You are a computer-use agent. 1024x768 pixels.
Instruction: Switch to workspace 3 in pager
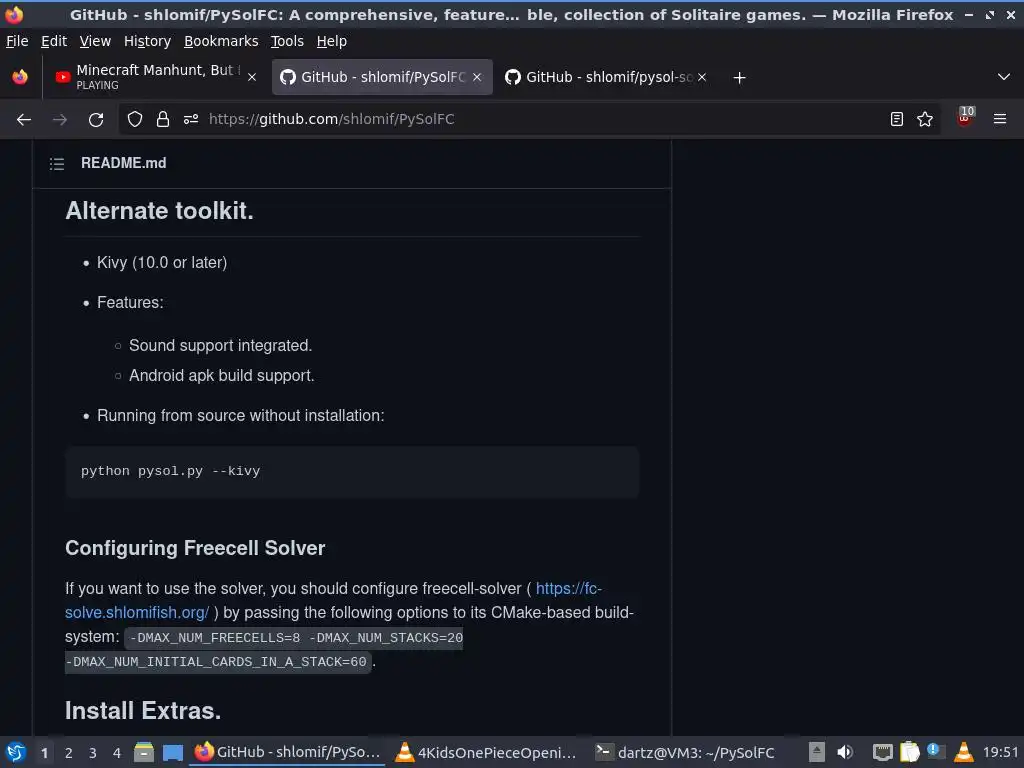[x=93, y=753]
